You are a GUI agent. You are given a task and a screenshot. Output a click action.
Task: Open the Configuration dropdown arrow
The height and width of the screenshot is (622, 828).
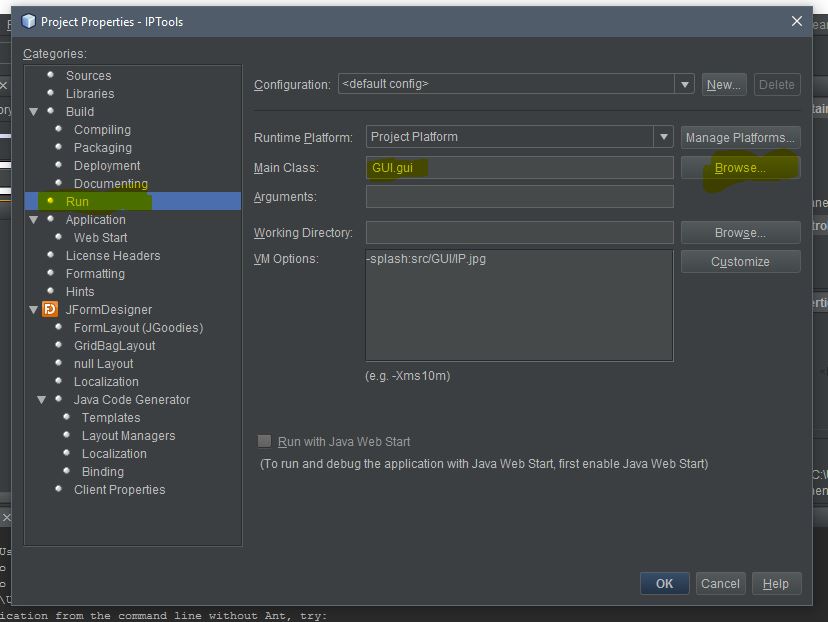click(684, 84)
